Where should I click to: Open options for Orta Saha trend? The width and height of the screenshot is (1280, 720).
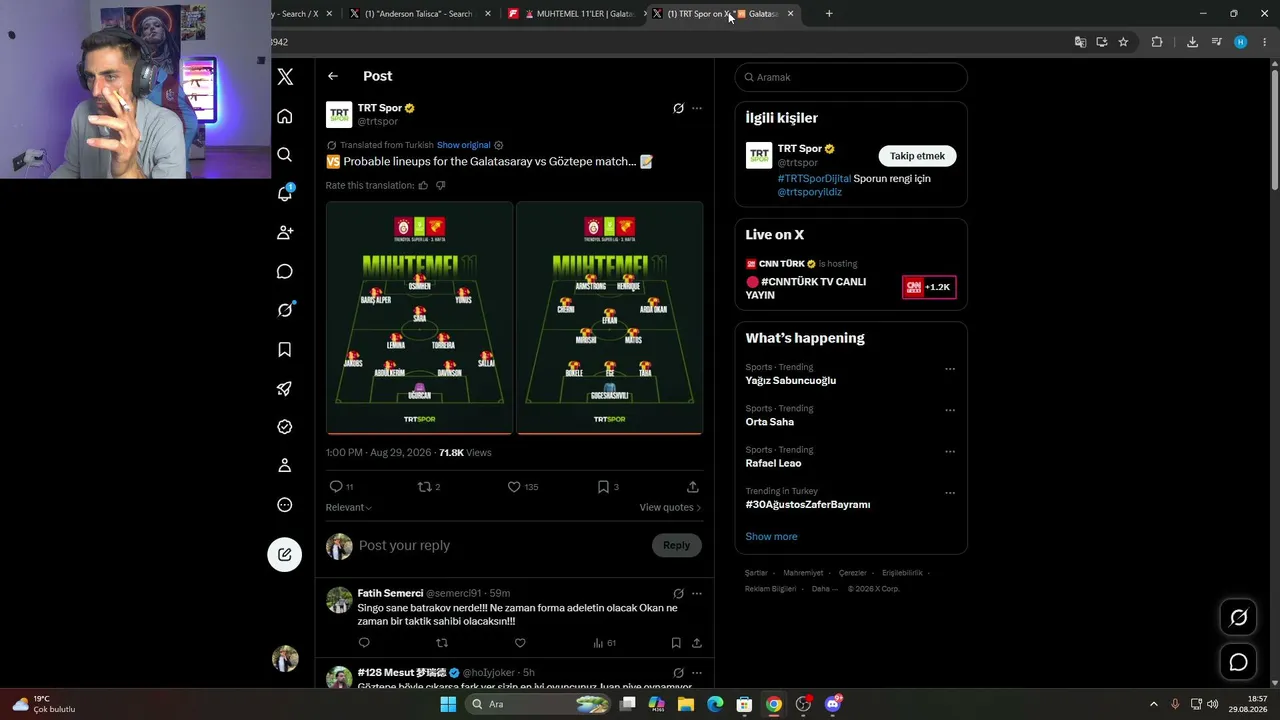[x=950, y=410]
